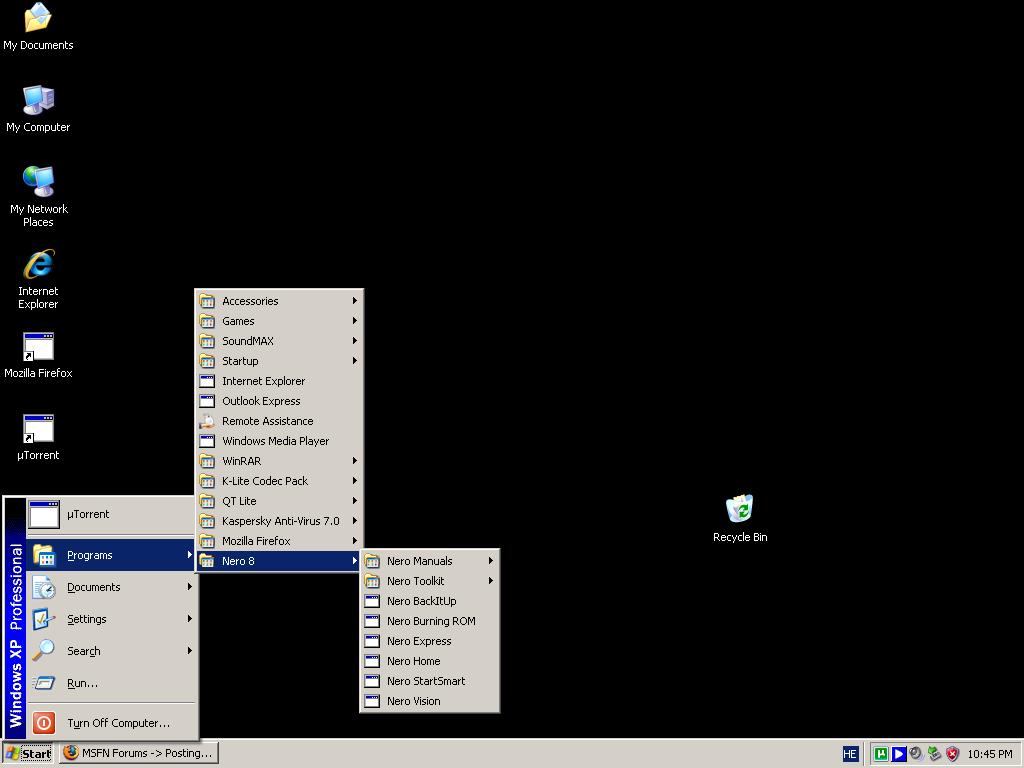Expand the Games submenu arrow
Image resolution: width=1024 pixels, height=768 pixels.
point(355,321)
